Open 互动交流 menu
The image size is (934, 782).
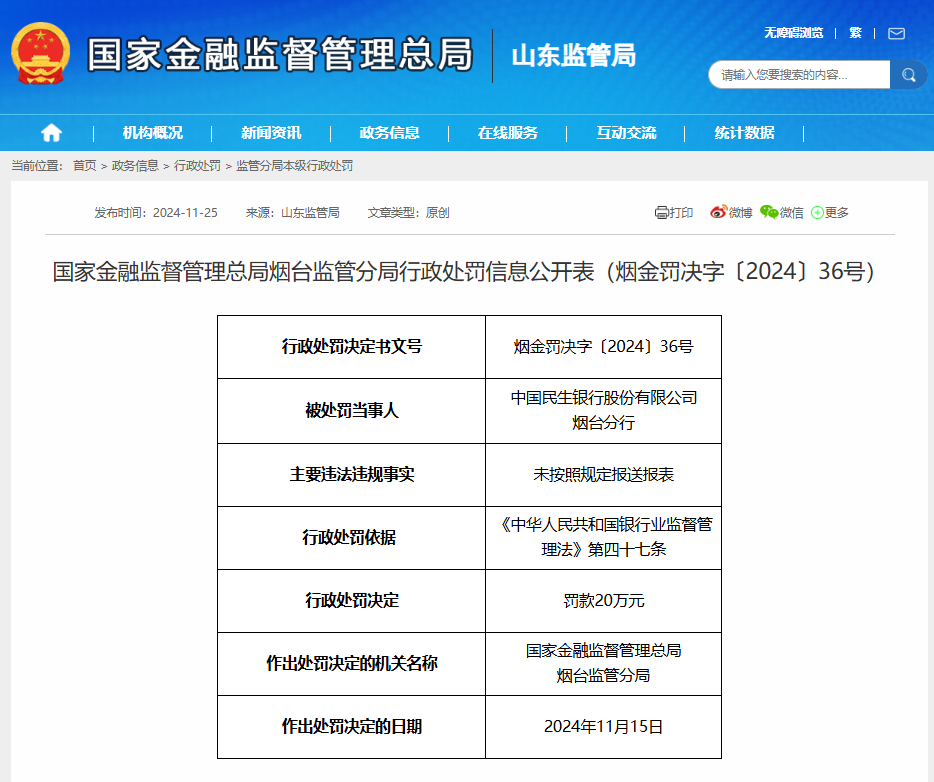(626, 133)
